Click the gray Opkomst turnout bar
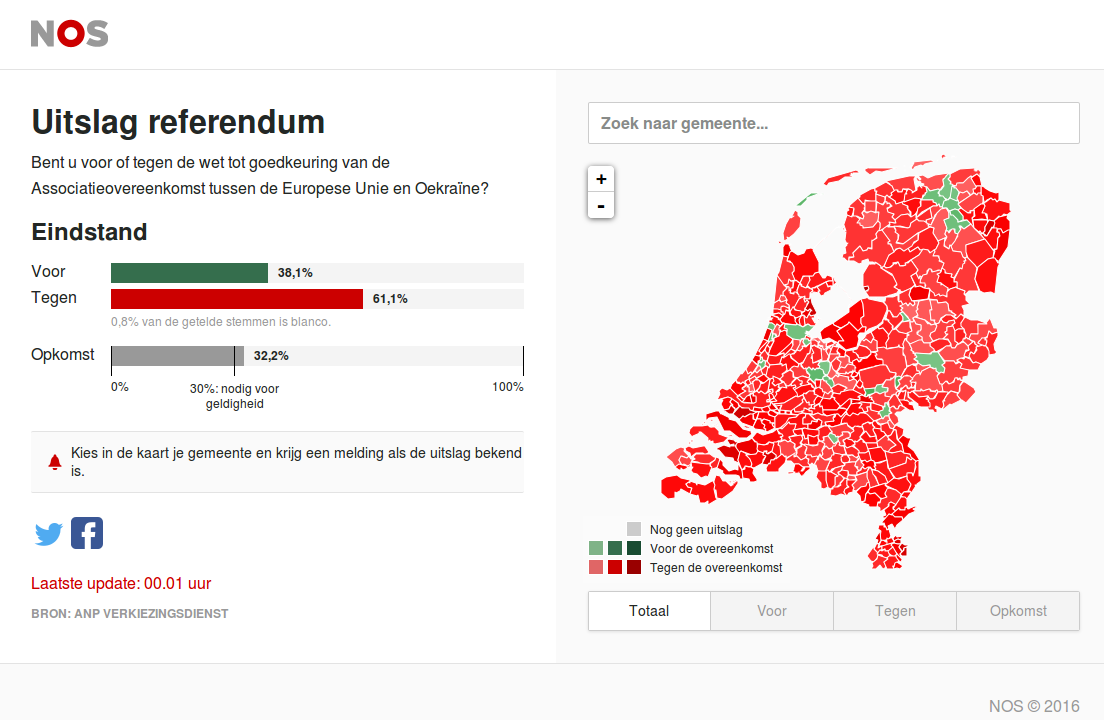This screenshot has width=1104, height=720. (x=177, y=355)
